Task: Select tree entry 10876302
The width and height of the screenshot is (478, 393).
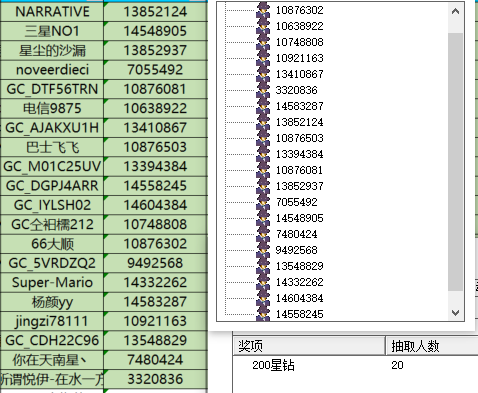Action: 299,10
